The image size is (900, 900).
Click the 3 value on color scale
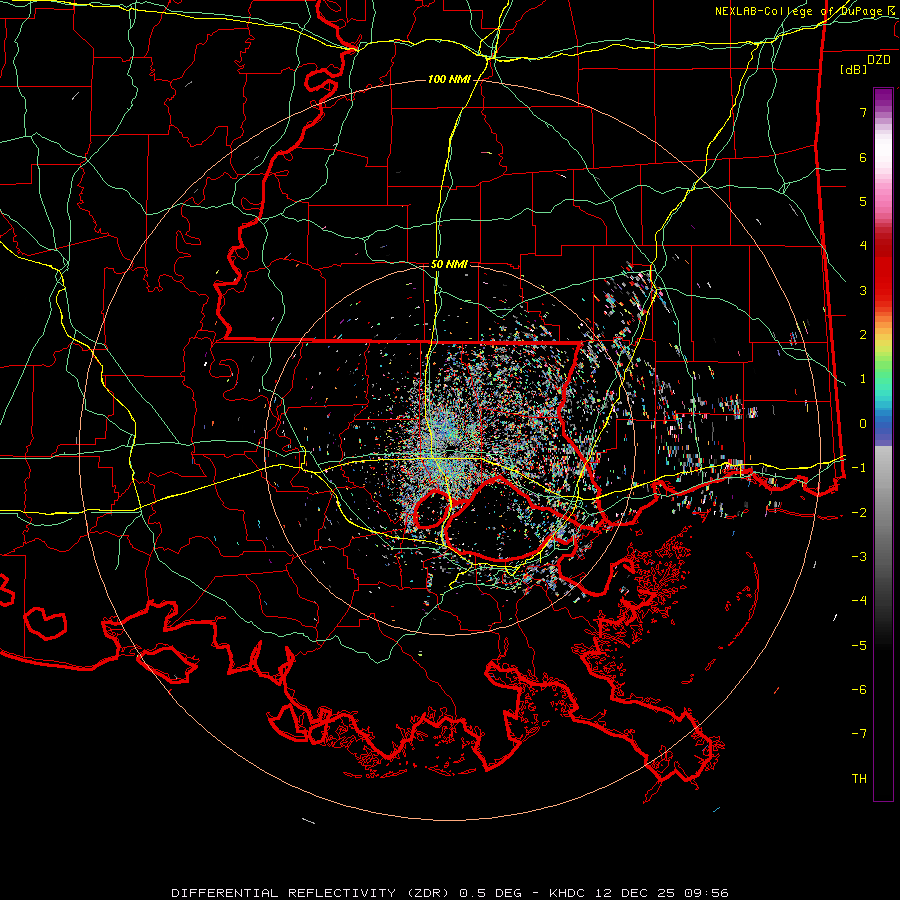(x=863, y=290)
